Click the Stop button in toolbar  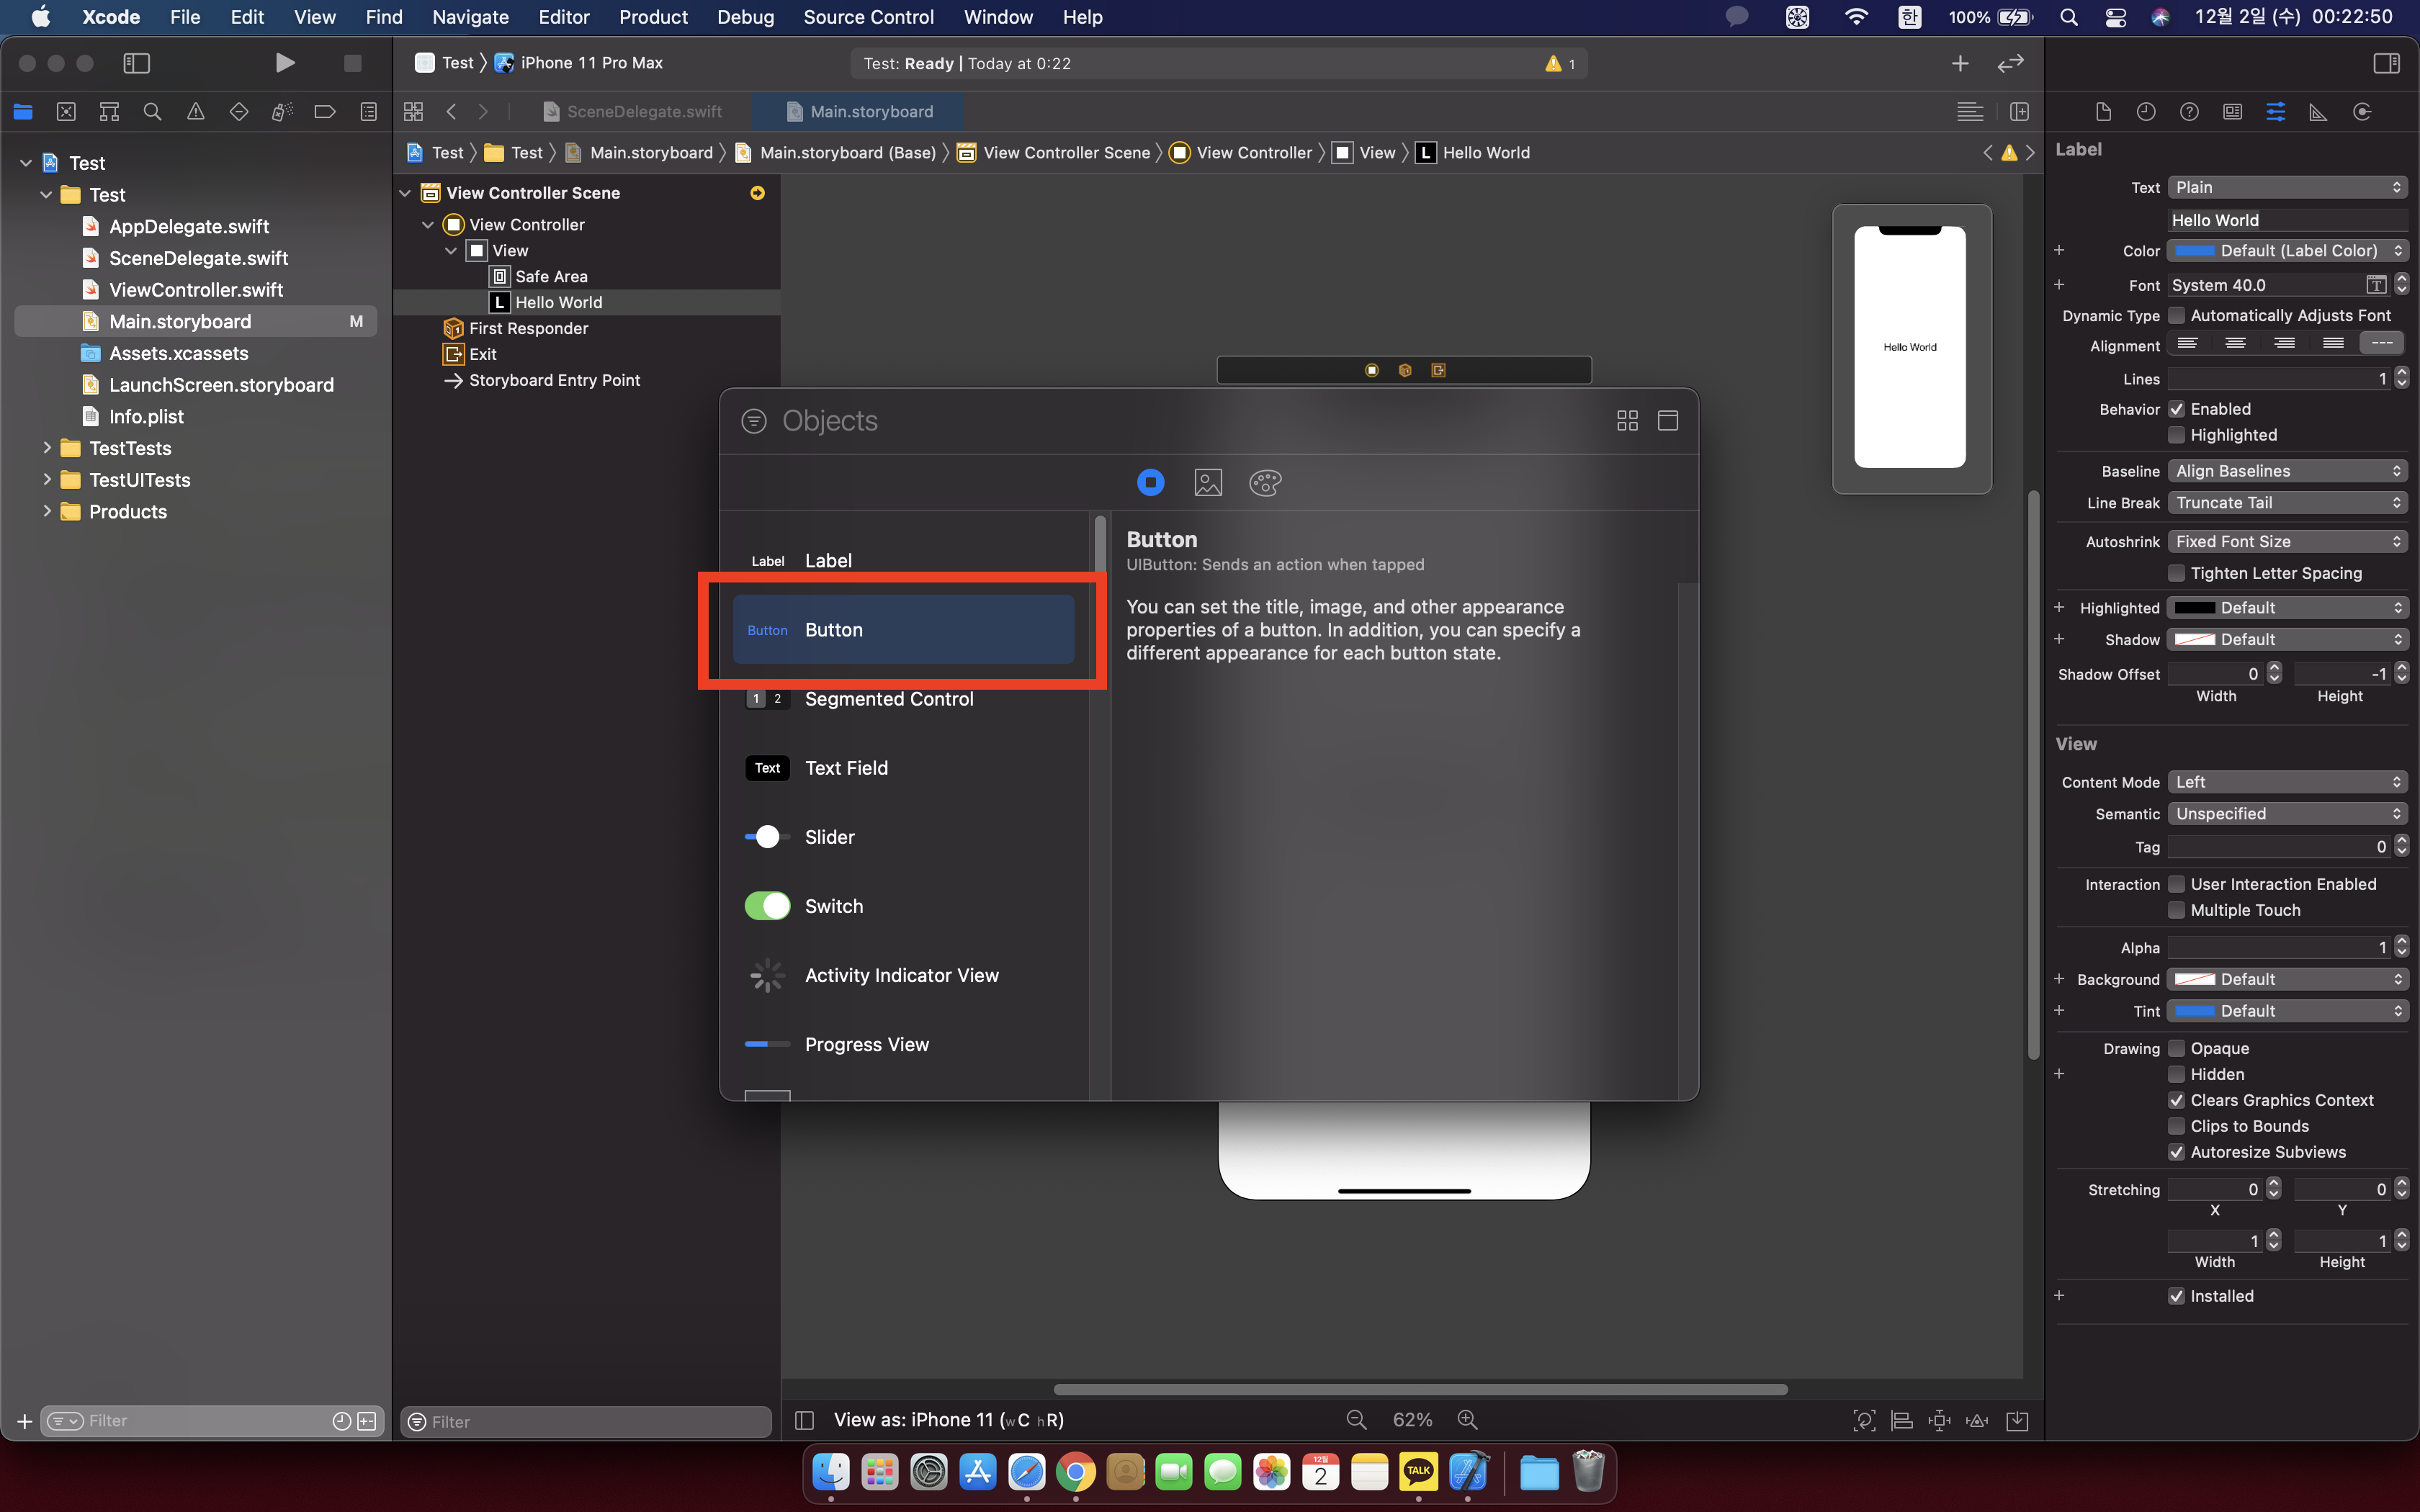[x=352, y=63]
